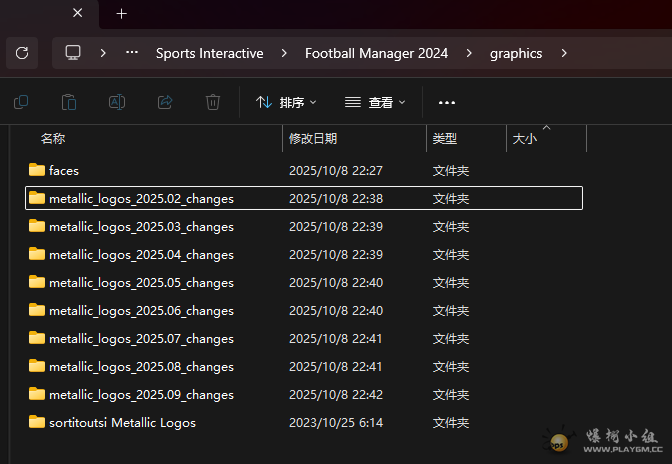Click graphics breadcrumb segment
Screen dimensions: 672x464
coord(516,54)
